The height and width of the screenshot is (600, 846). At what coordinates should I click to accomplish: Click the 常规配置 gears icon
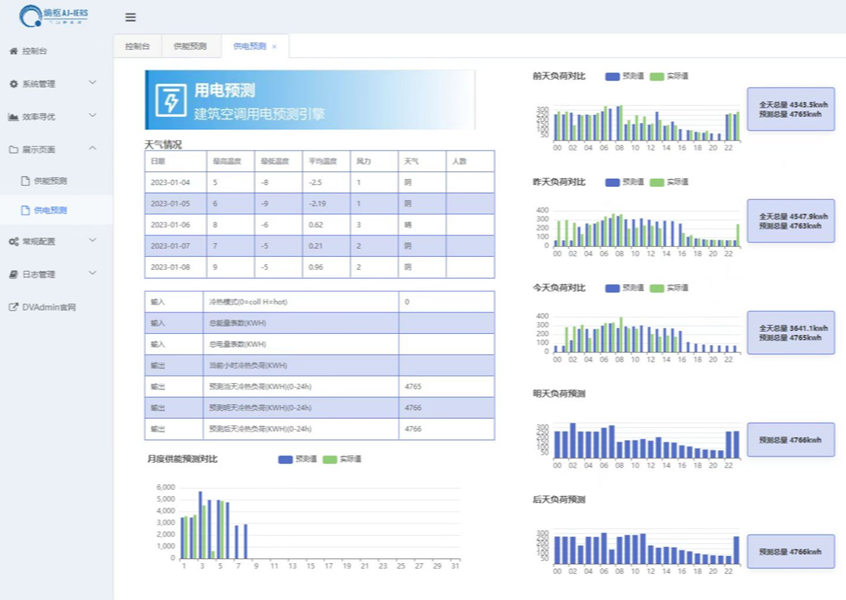tap(13, 241)
